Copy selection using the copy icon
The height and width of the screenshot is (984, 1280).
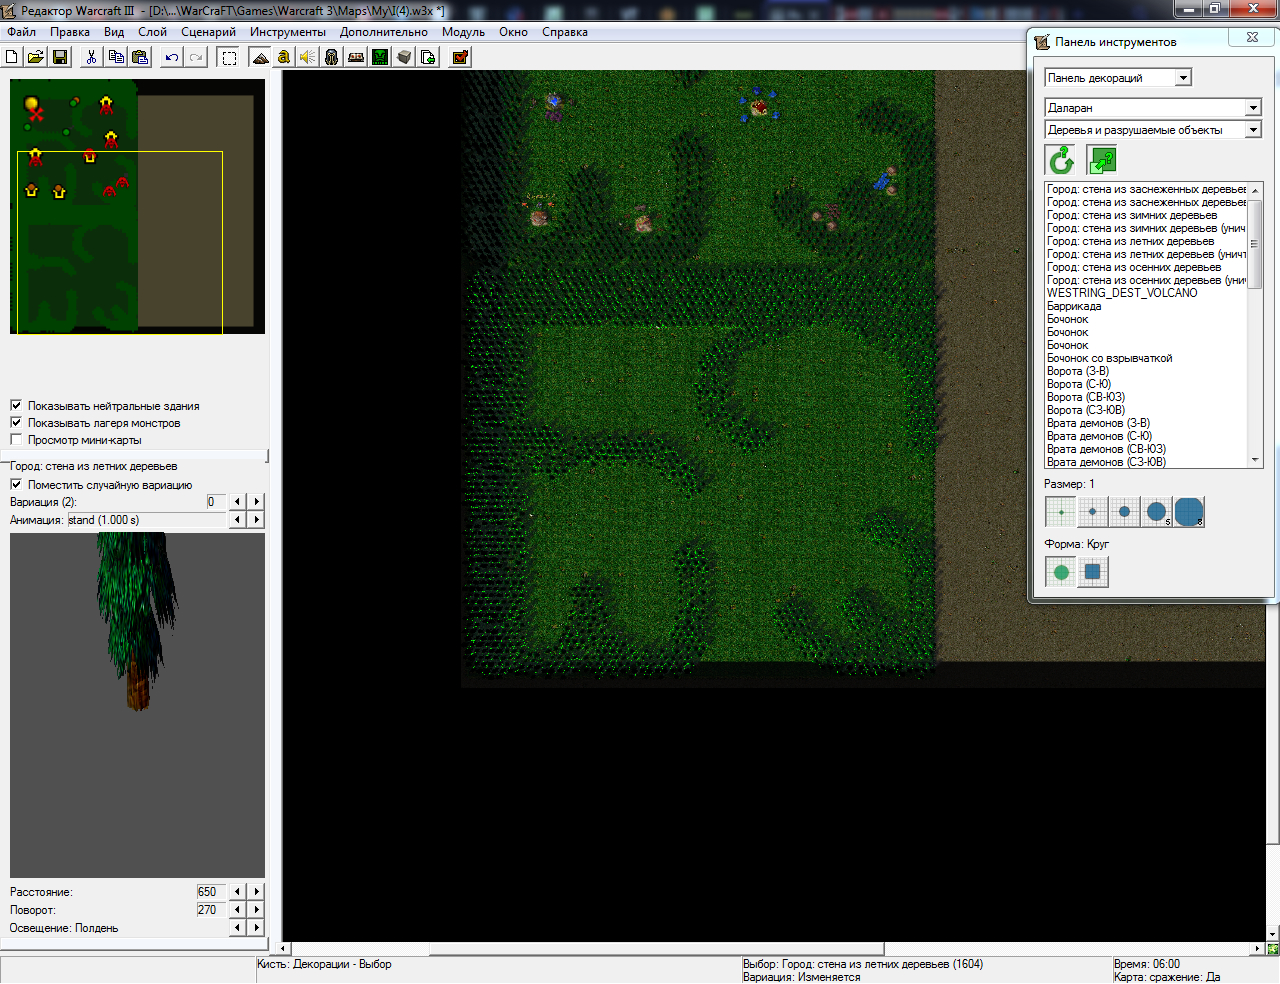coord(116,57)
